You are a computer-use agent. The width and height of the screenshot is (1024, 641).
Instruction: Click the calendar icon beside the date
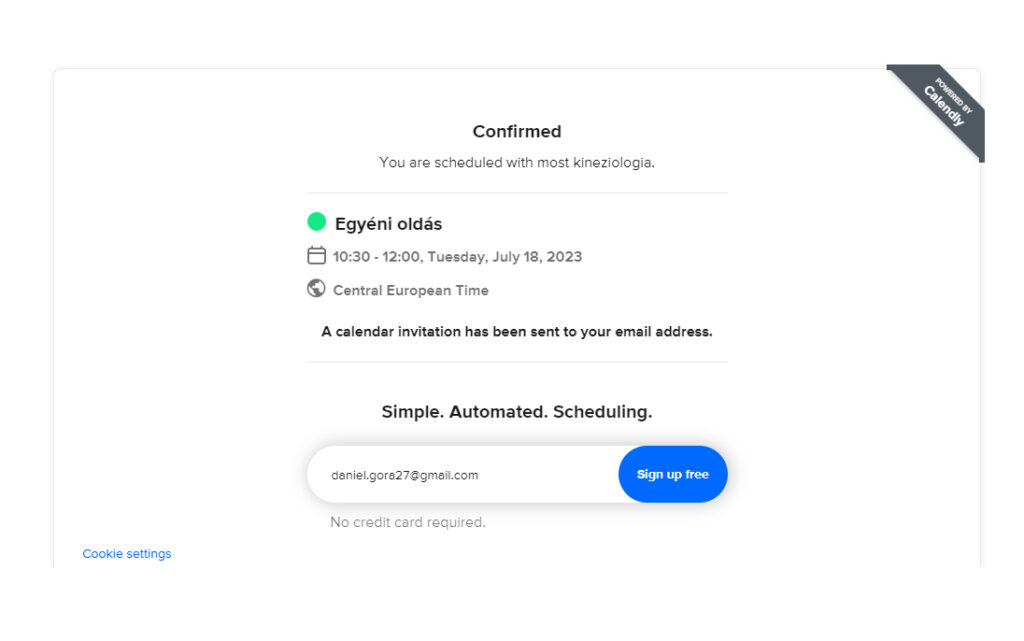coord(316,255)
